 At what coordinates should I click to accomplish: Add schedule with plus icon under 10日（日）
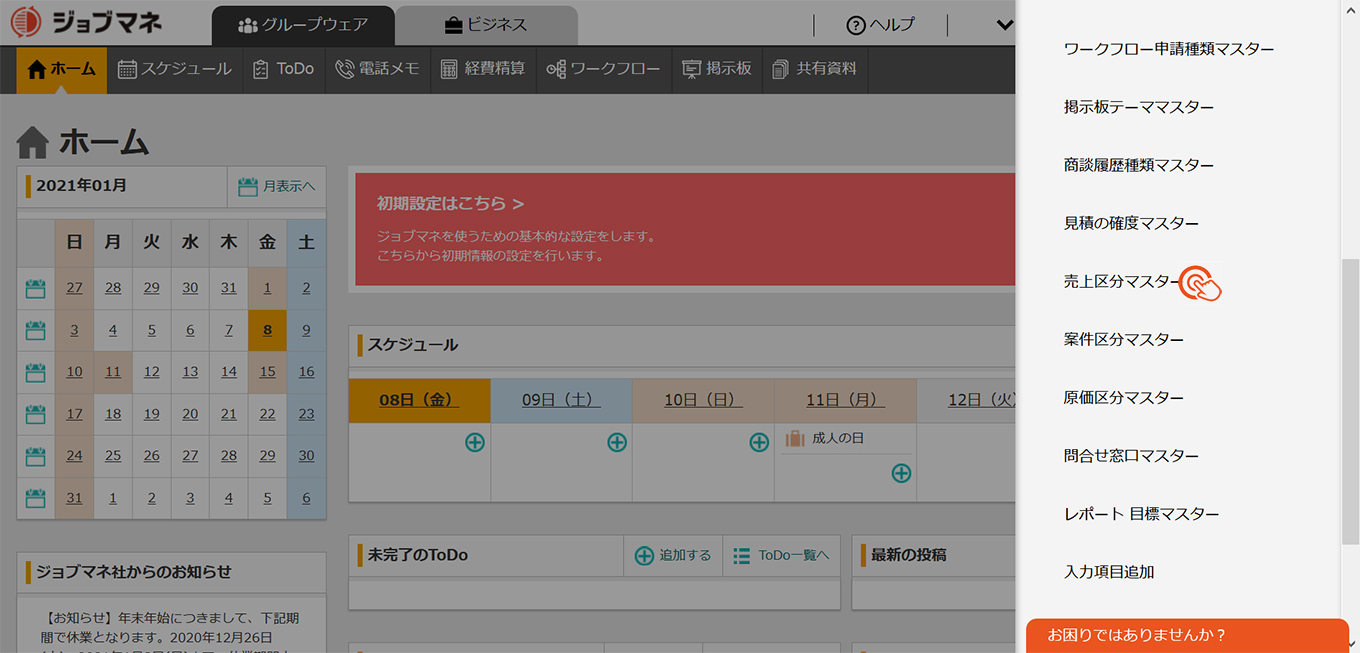[759, 442]
